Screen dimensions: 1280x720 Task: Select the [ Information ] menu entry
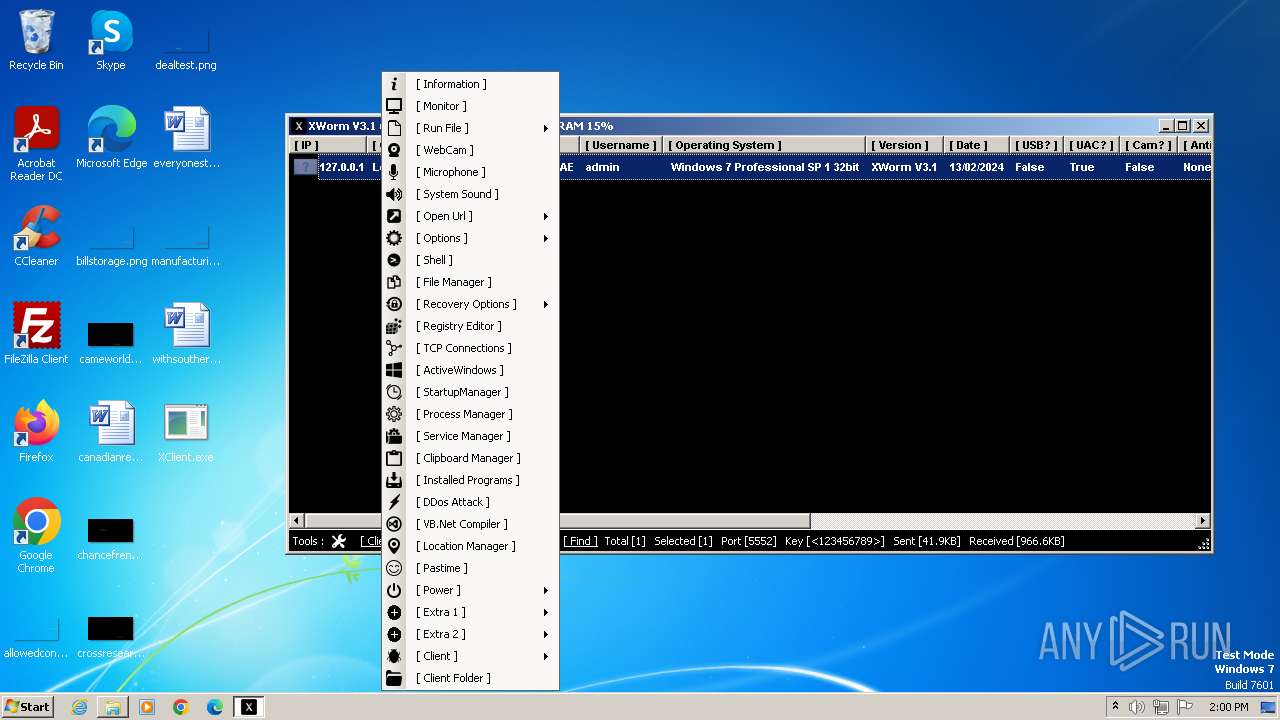point(470,84)
